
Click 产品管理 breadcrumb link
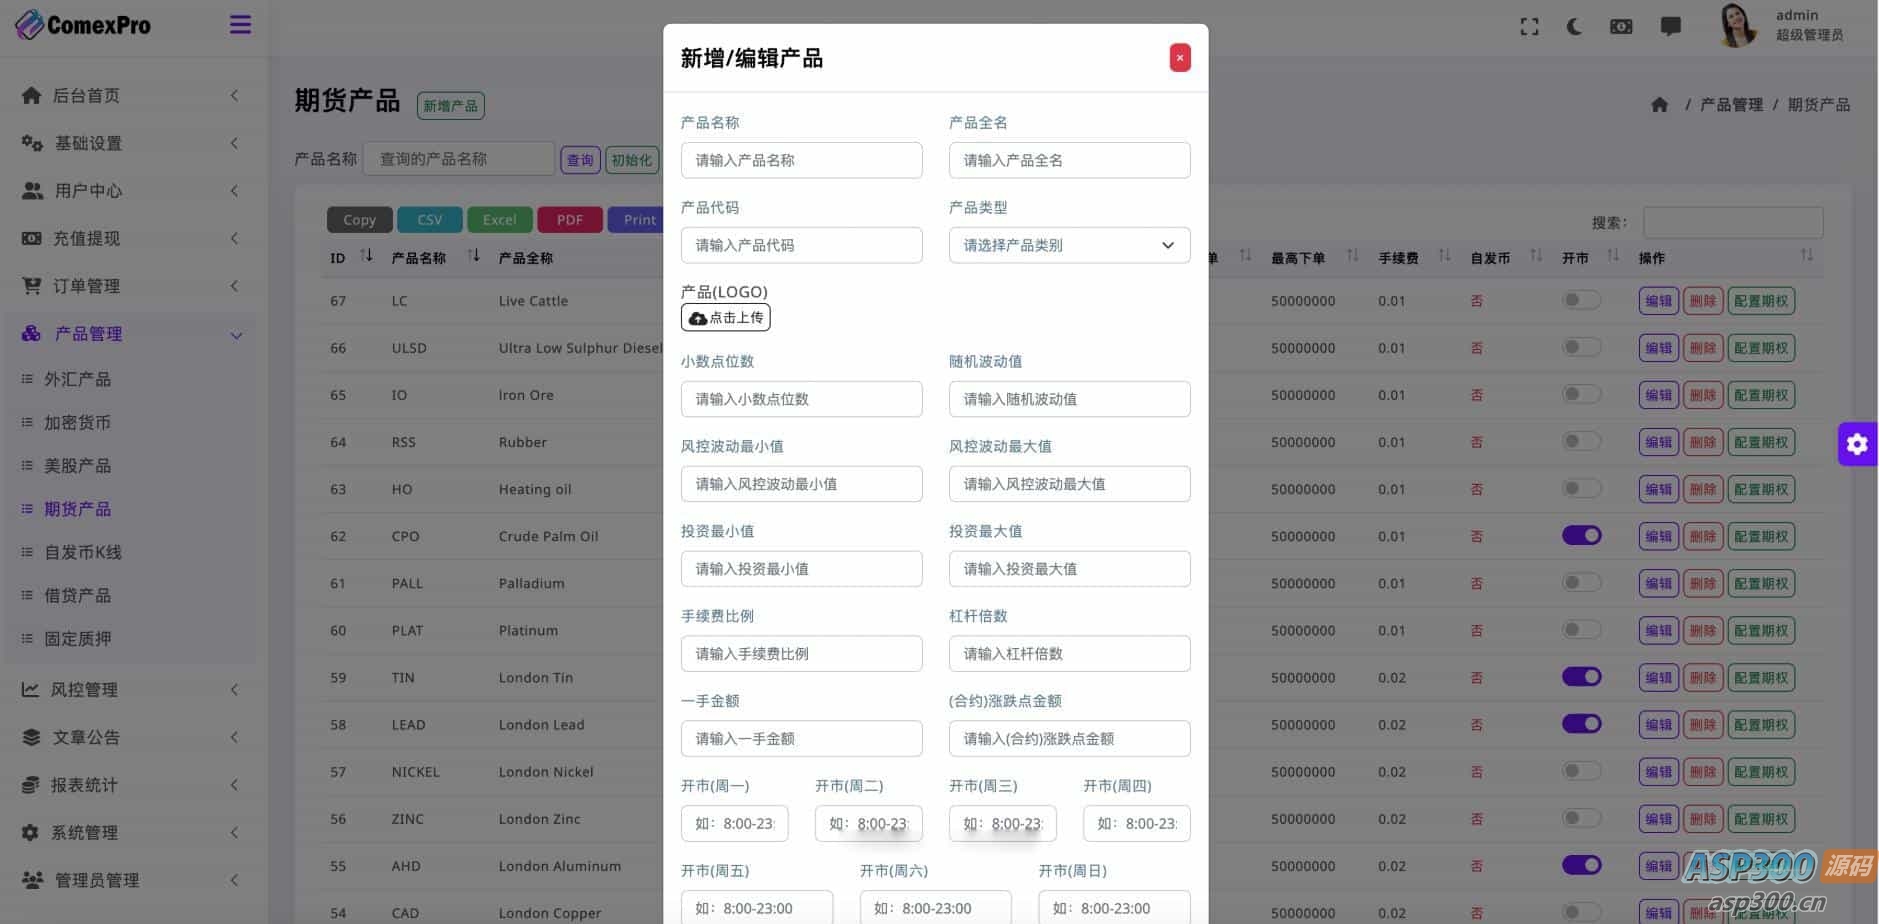click(1731, 105)
